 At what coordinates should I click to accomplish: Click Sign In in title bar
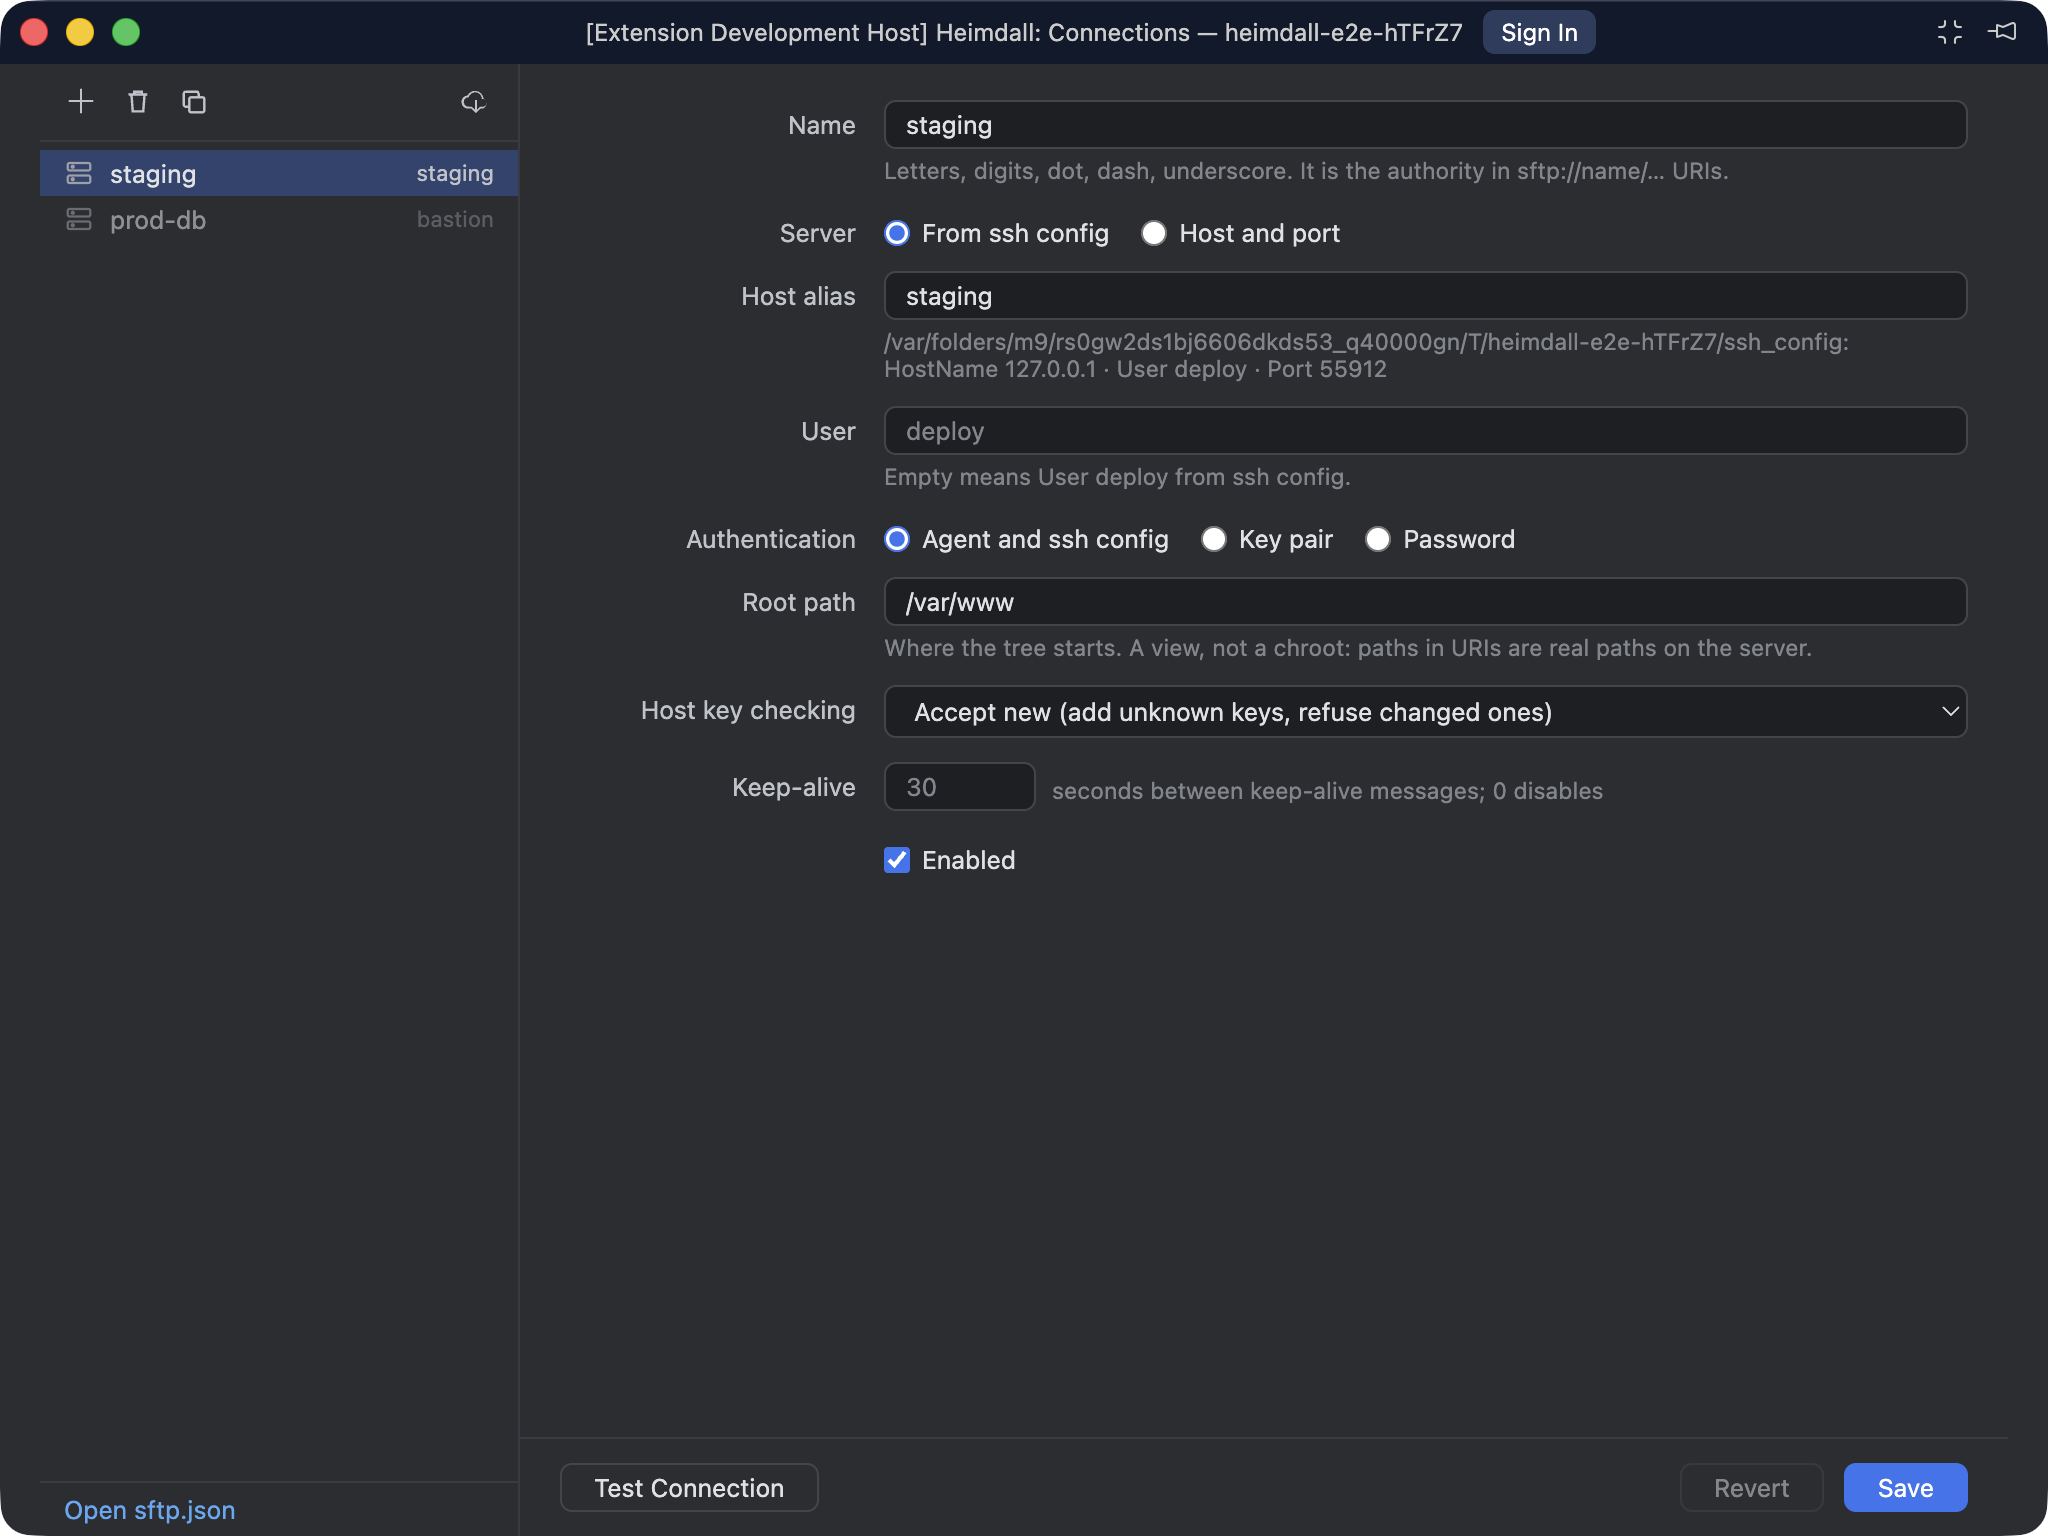[x=1539, y=32]
